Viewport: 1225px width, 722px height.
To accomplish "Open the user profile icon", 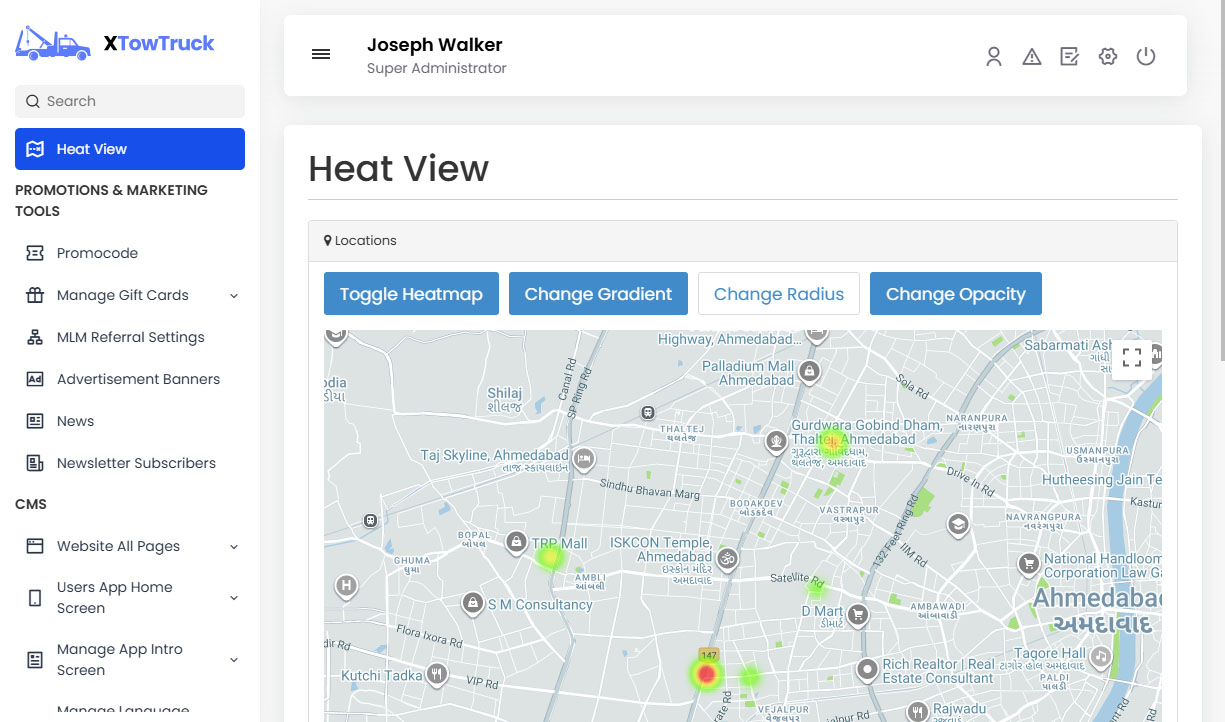I will coord(993,57).
